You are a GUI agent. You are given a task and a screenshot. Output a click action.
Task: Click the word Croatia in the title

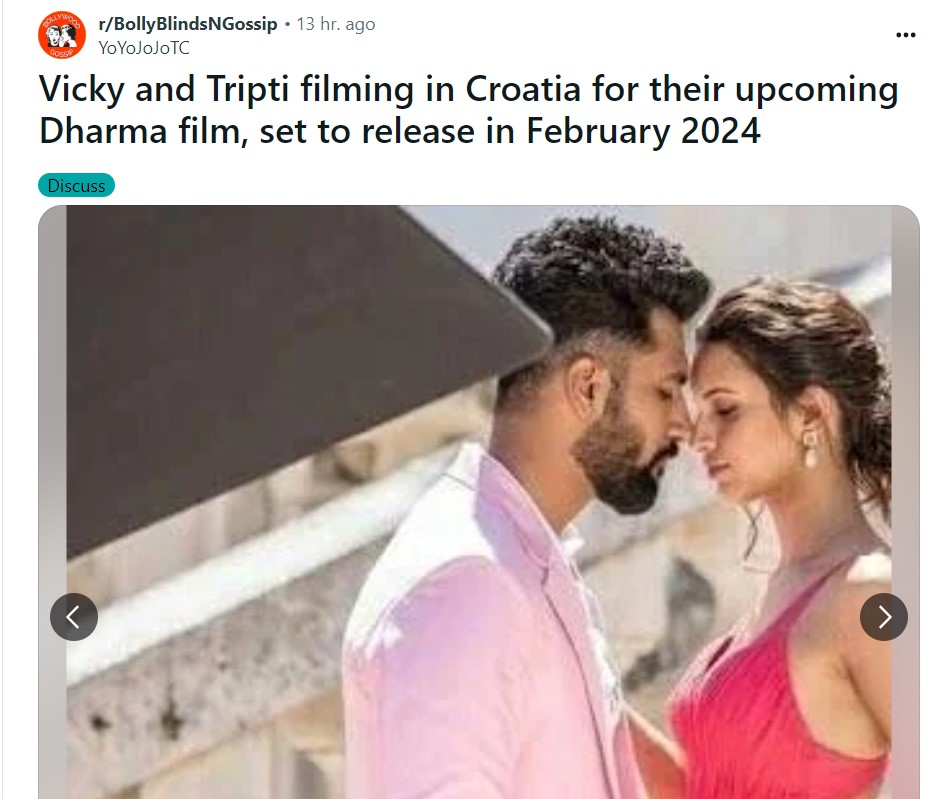[522, 89]
